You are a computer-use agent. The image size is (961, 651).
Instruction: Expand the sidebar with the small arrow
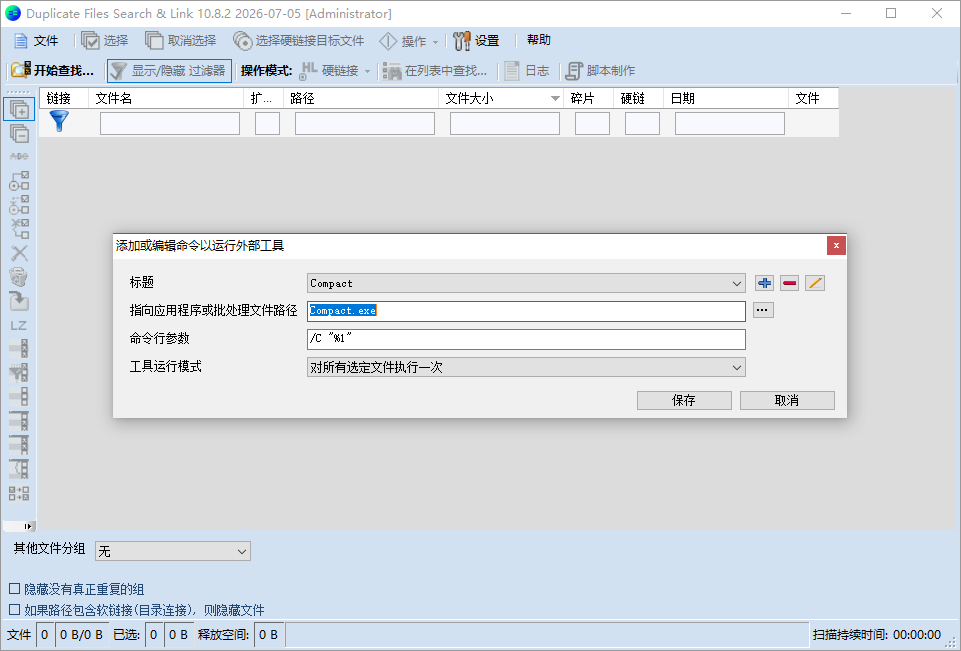pos(28,526)
